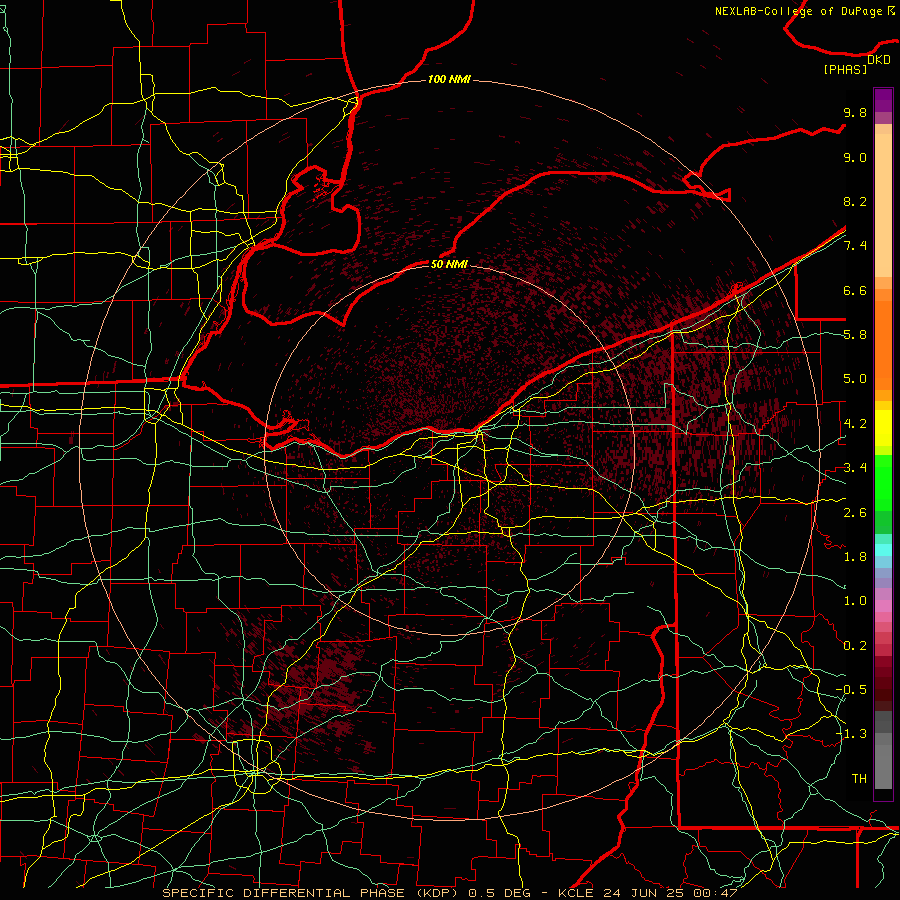
Task: Click the 4.2 value on the color scale
Action: coord(855,424)
